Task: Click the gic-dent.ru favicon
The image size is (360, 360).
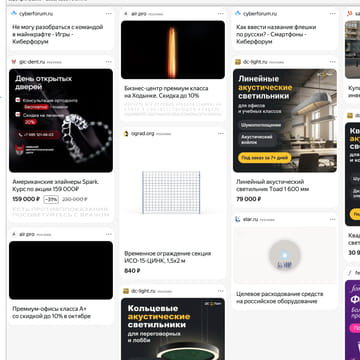Action: [x=14, y=62]
